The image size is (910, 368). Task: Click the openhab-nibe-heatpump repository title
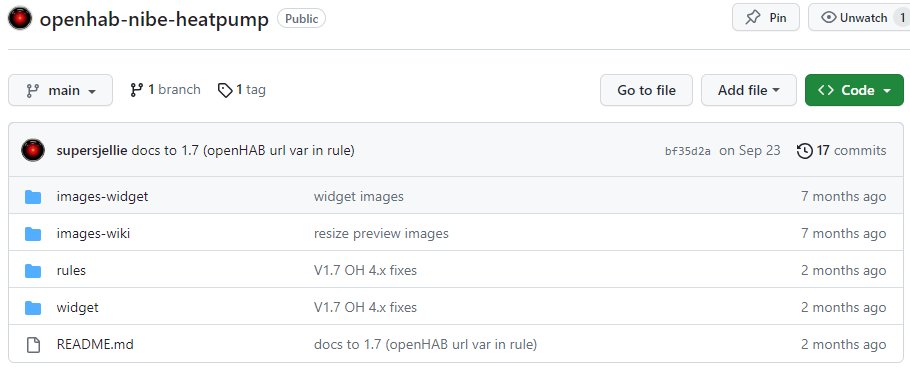154,19
